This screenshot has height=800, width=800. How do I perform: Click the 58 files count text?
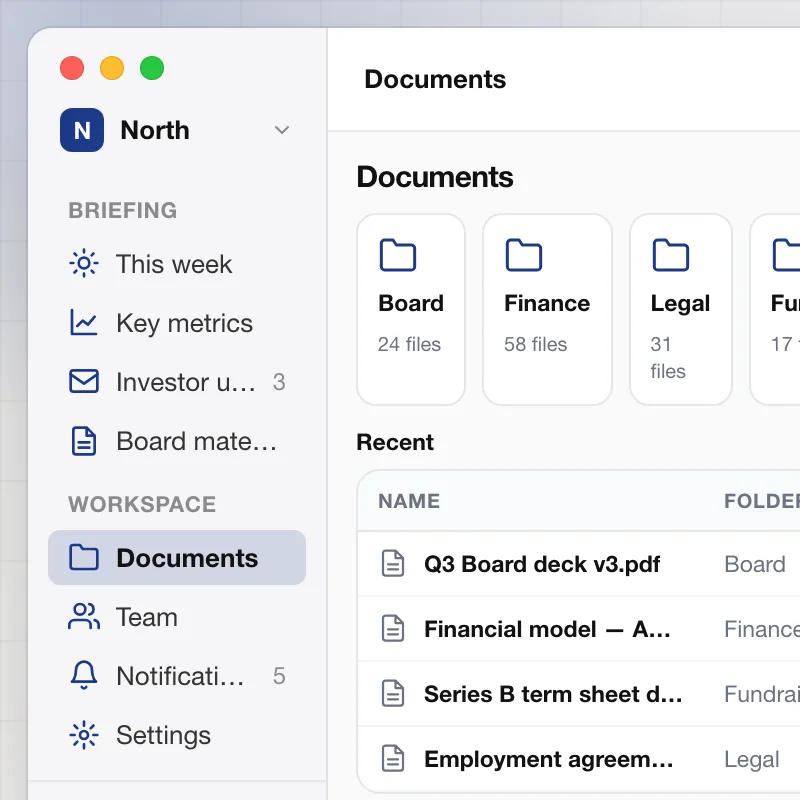pyautogui.click(x=535, y=344)
